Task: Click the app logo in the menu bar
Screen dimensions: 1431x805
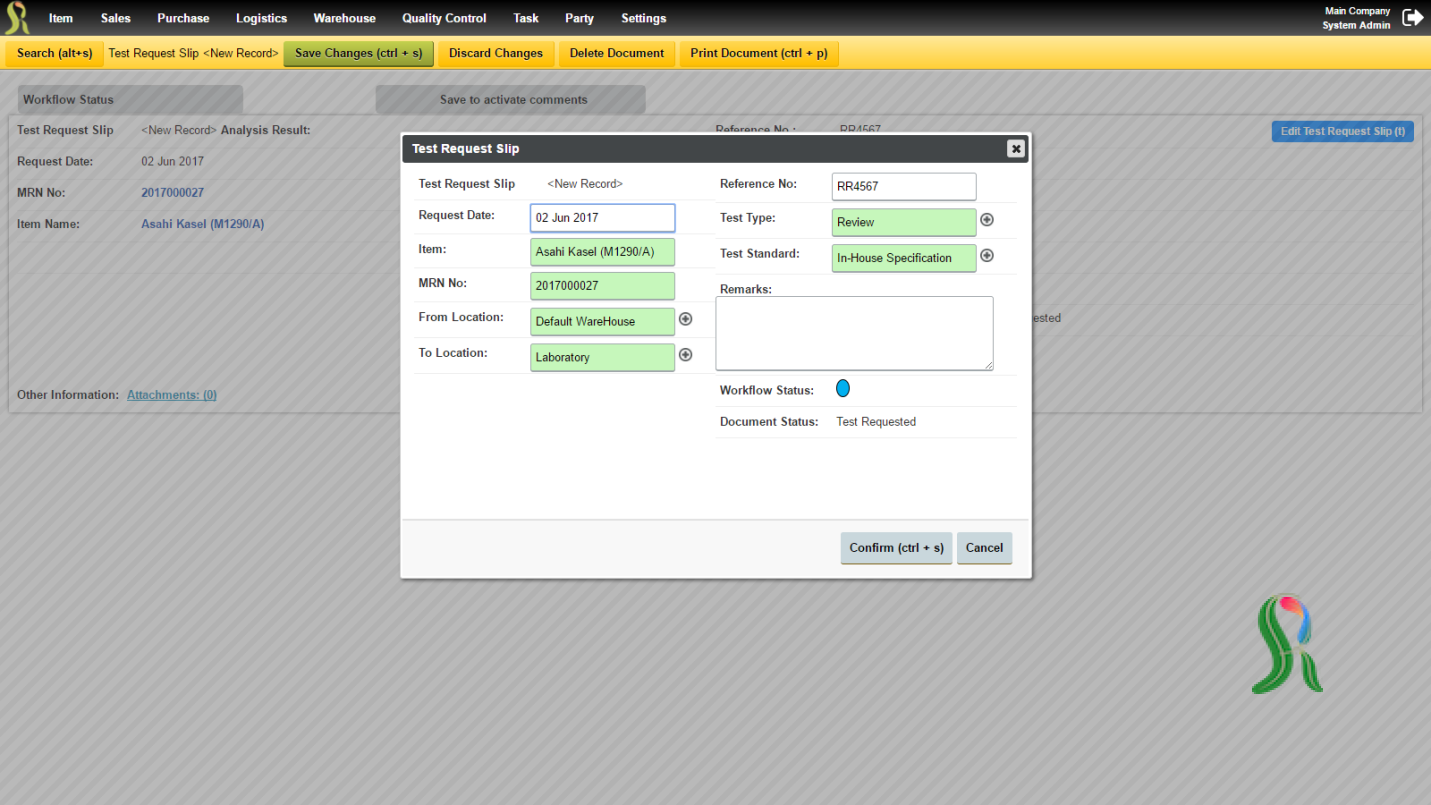Action: [x=17, y=18]
